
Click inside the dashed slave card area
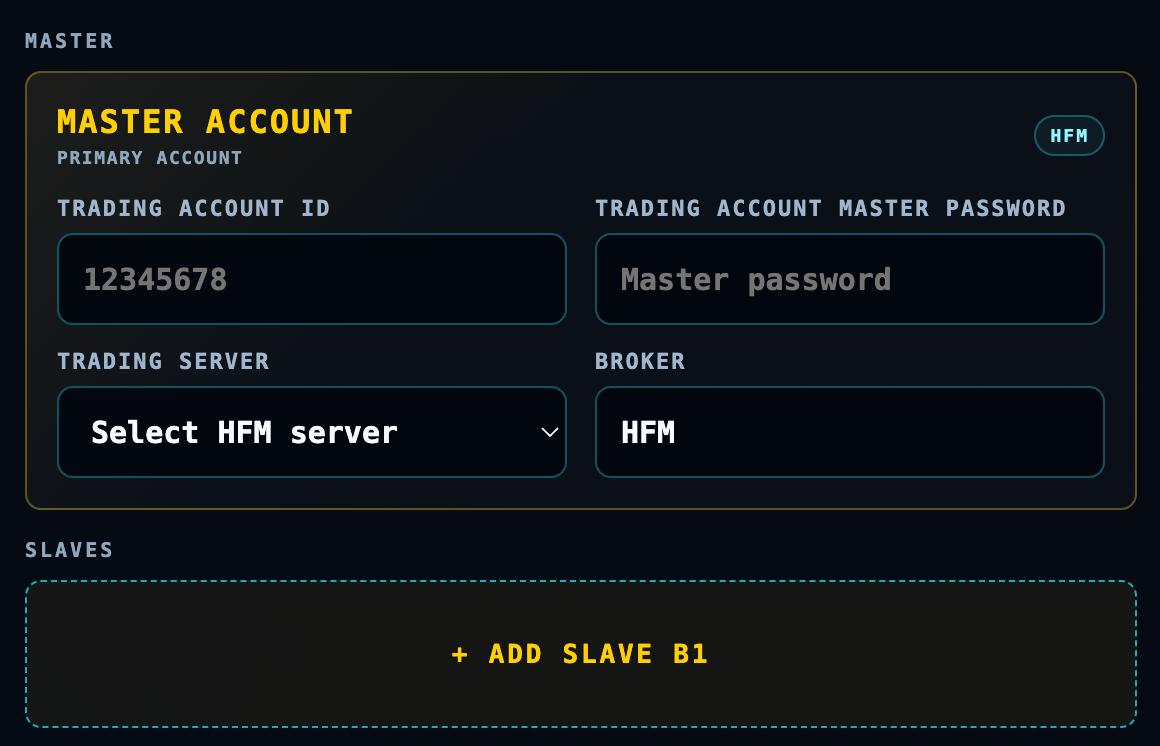pyautogui.click(x=581, y=654)
